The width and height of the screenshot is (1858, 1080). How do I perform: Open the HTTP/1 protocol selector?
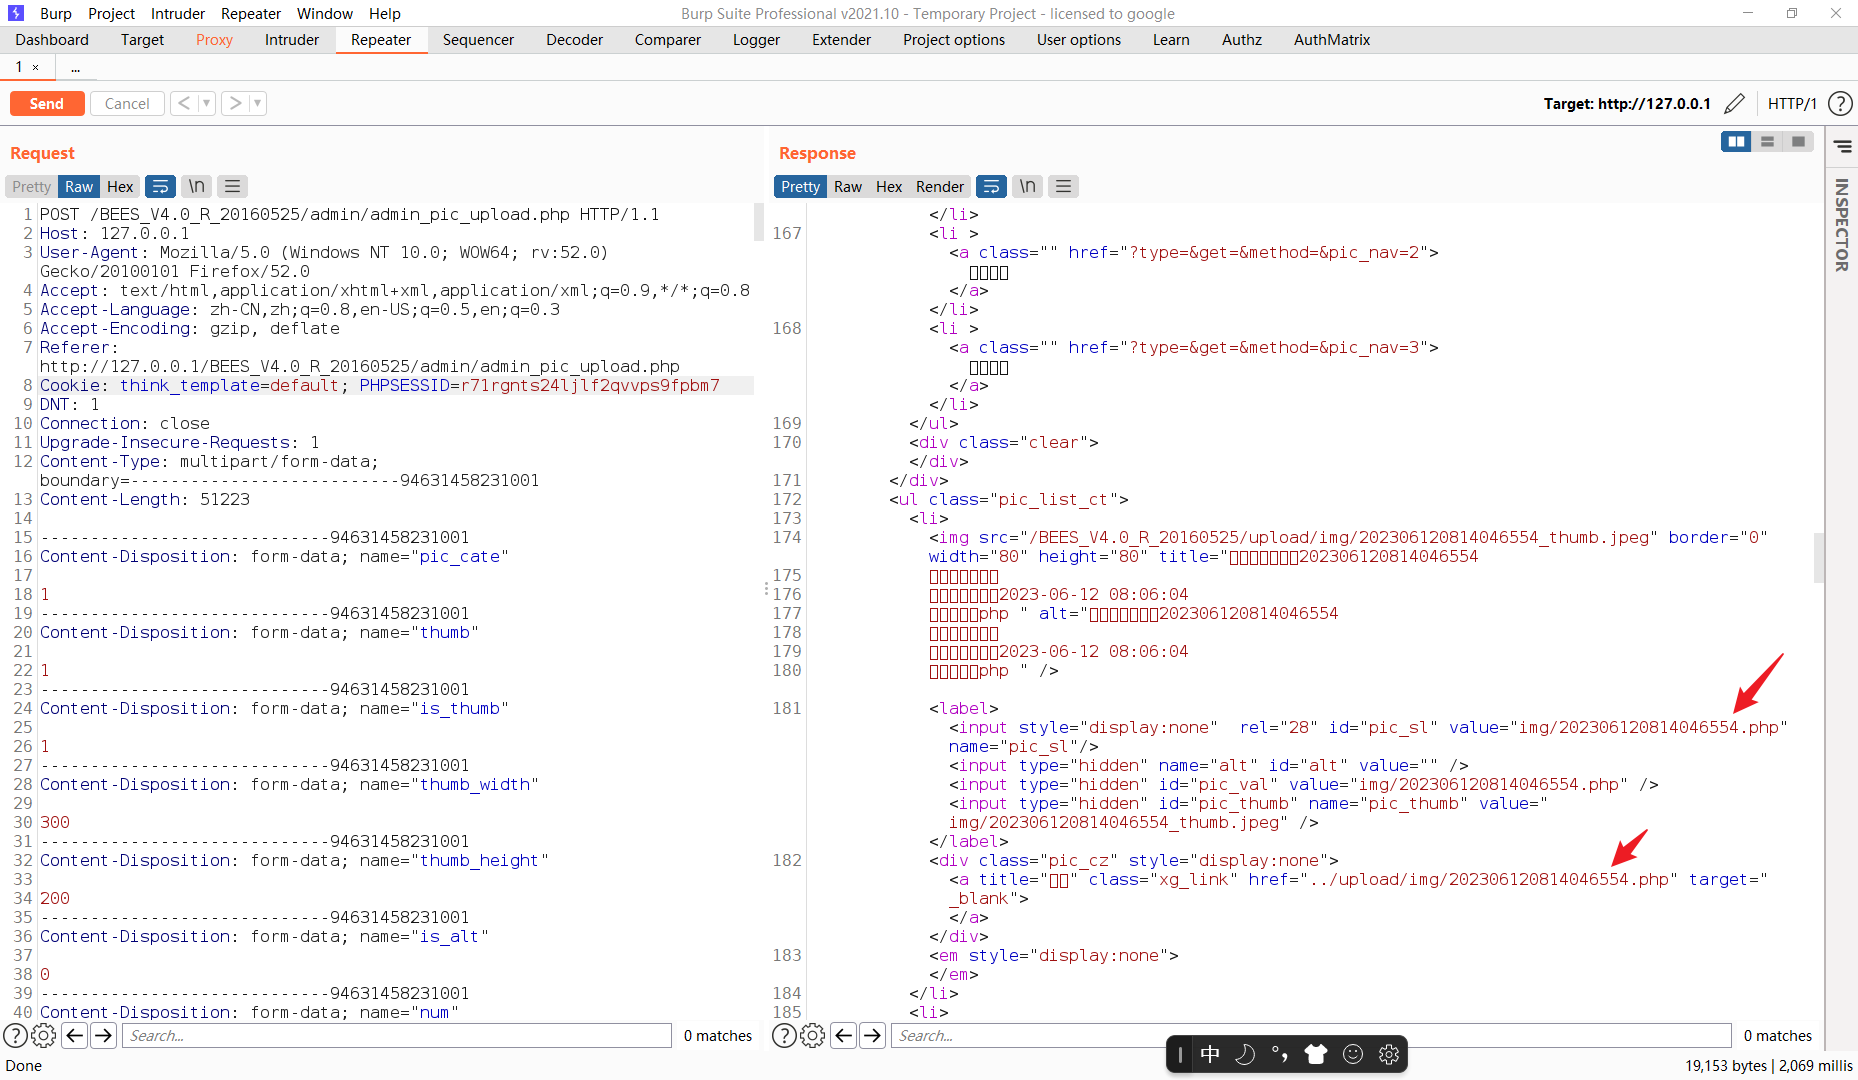click(1792, 103)
